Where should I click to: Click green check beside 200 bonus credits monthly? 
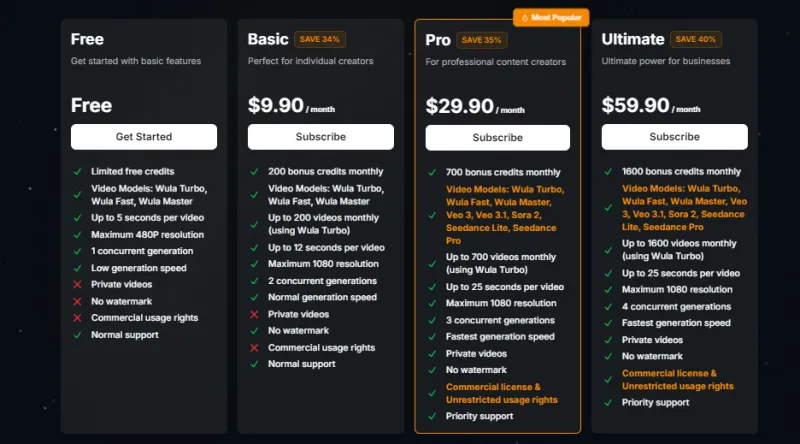click(255, 171)
